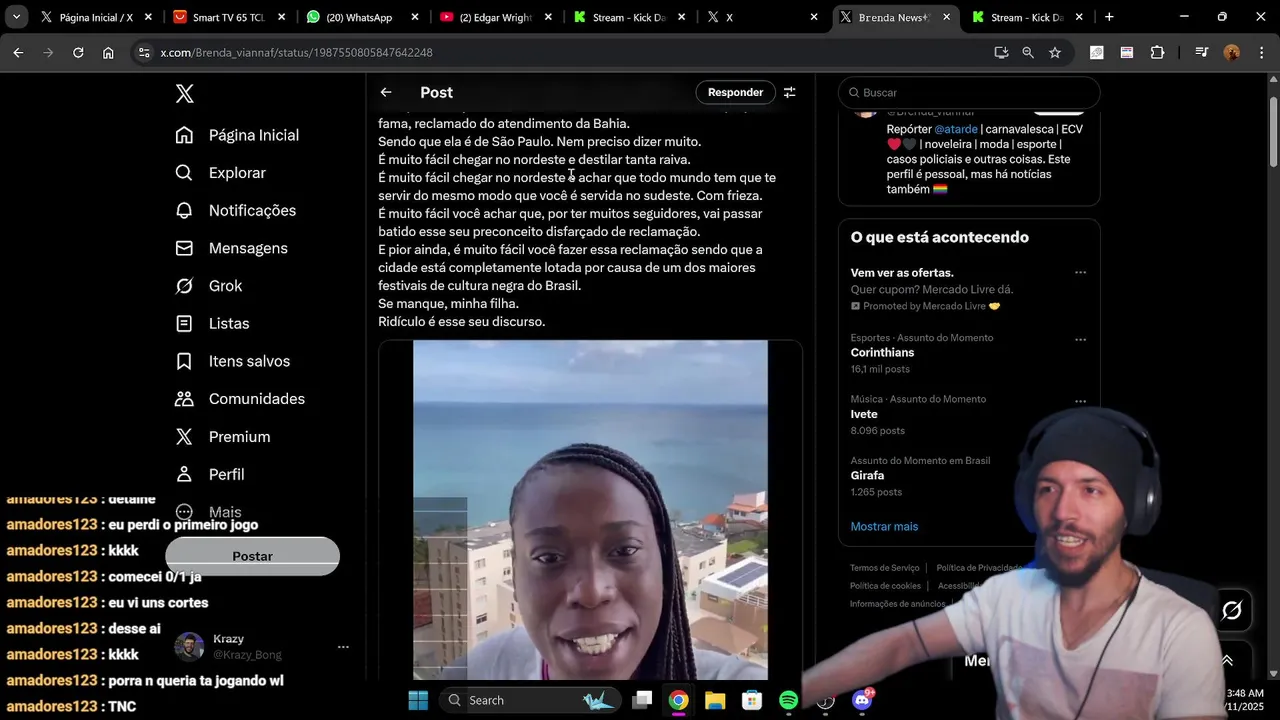The width and height of the screenshot is (1280, 720).
Task: Open the Perfil person icon
Action: tap(184, 474)
